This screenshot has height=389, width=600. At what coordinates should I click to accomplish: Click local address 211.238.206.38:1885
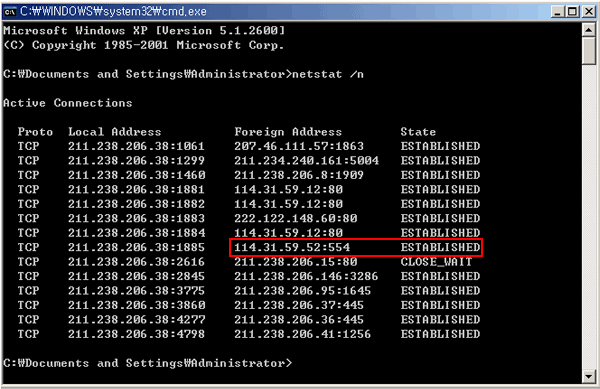click(x=137, y=247)
